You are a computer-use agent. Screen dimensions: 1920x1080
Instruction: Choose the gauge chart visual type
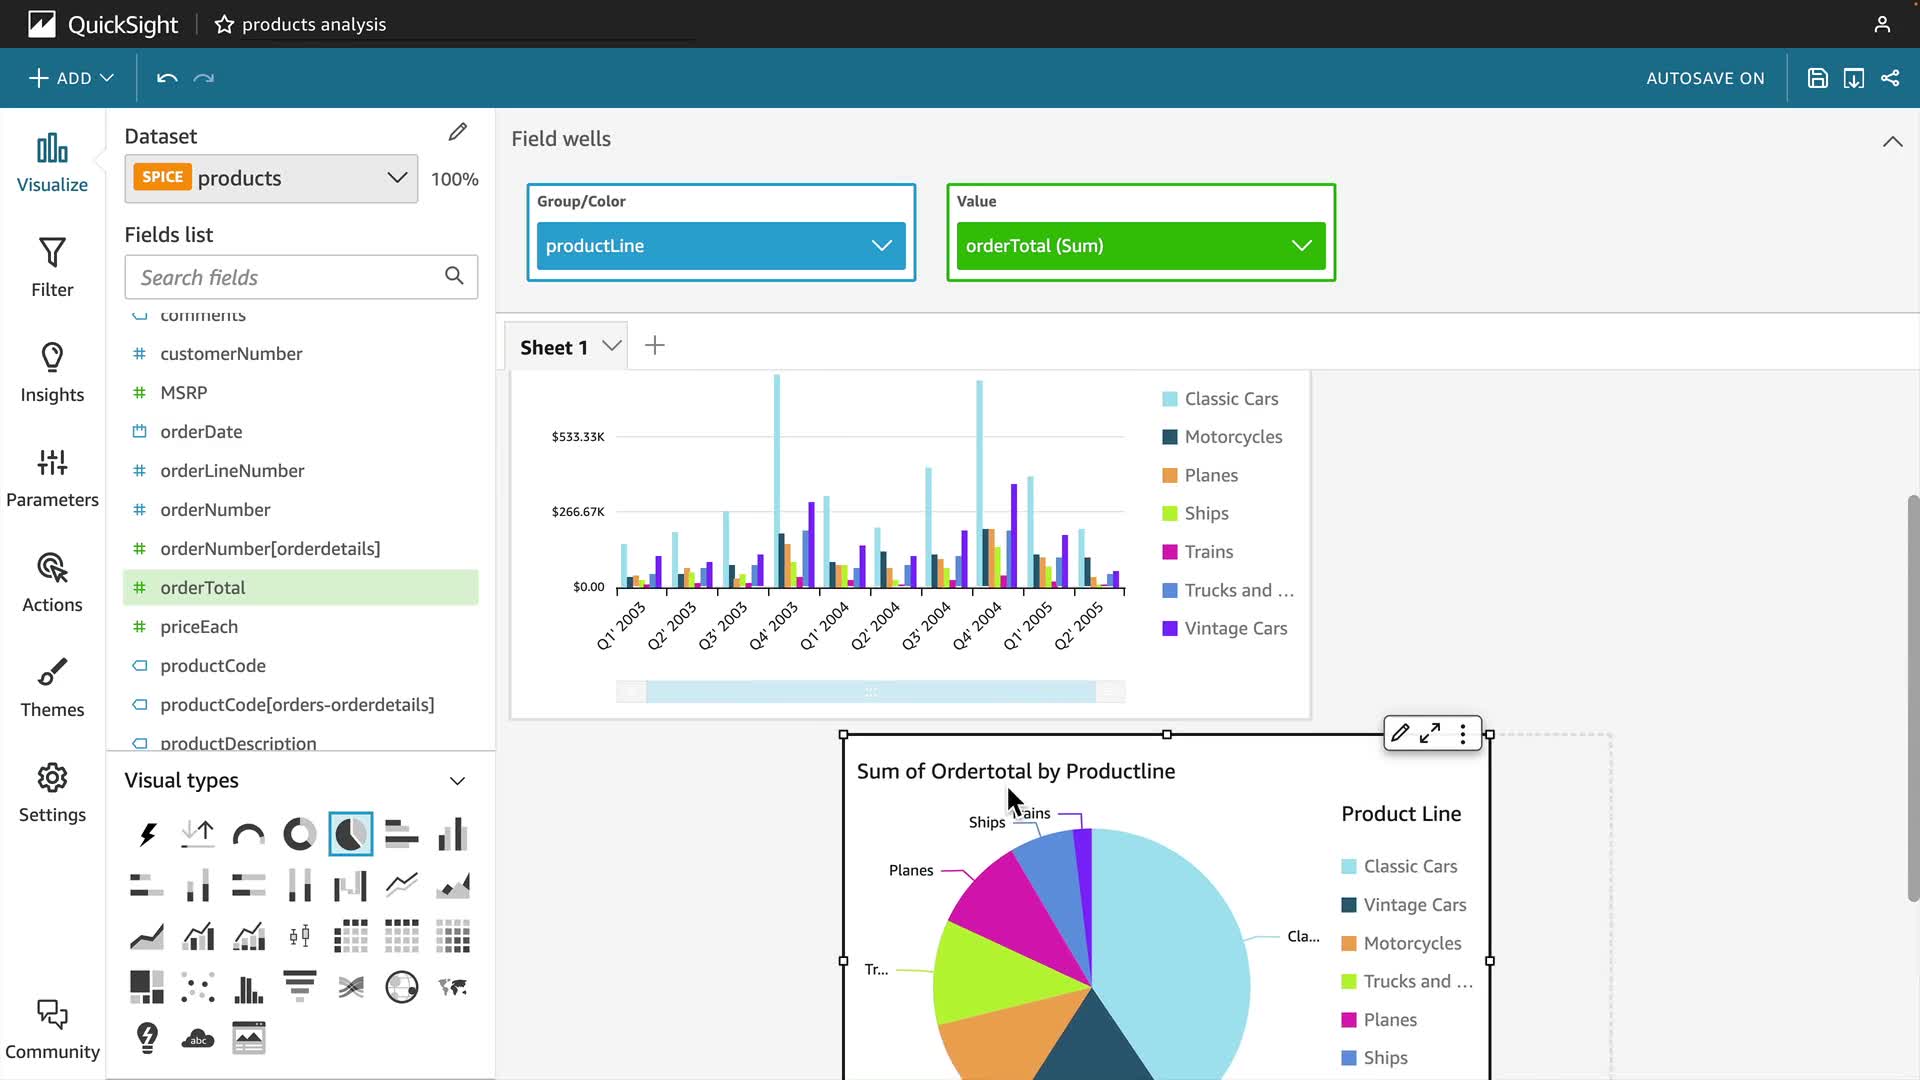click(x=248, y=834)
